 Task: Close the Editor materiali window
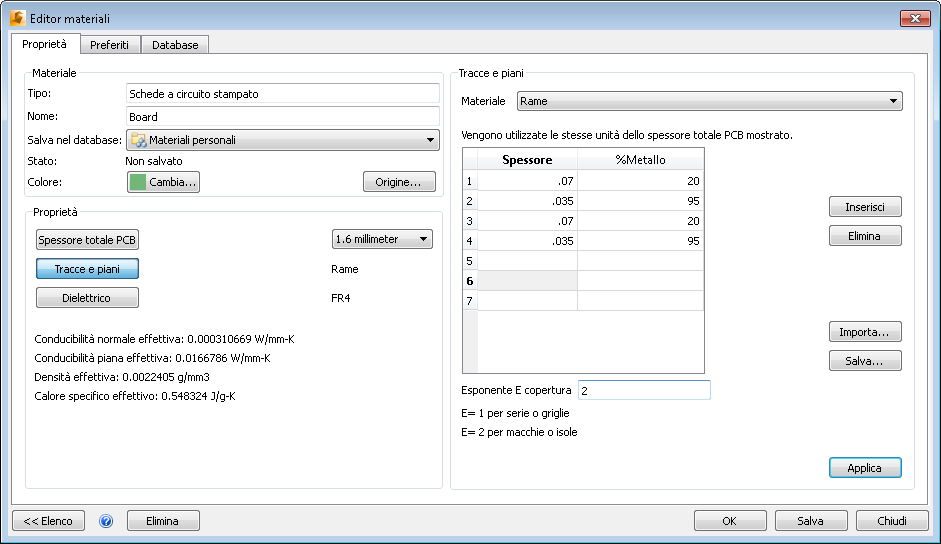tap(914, 19)
